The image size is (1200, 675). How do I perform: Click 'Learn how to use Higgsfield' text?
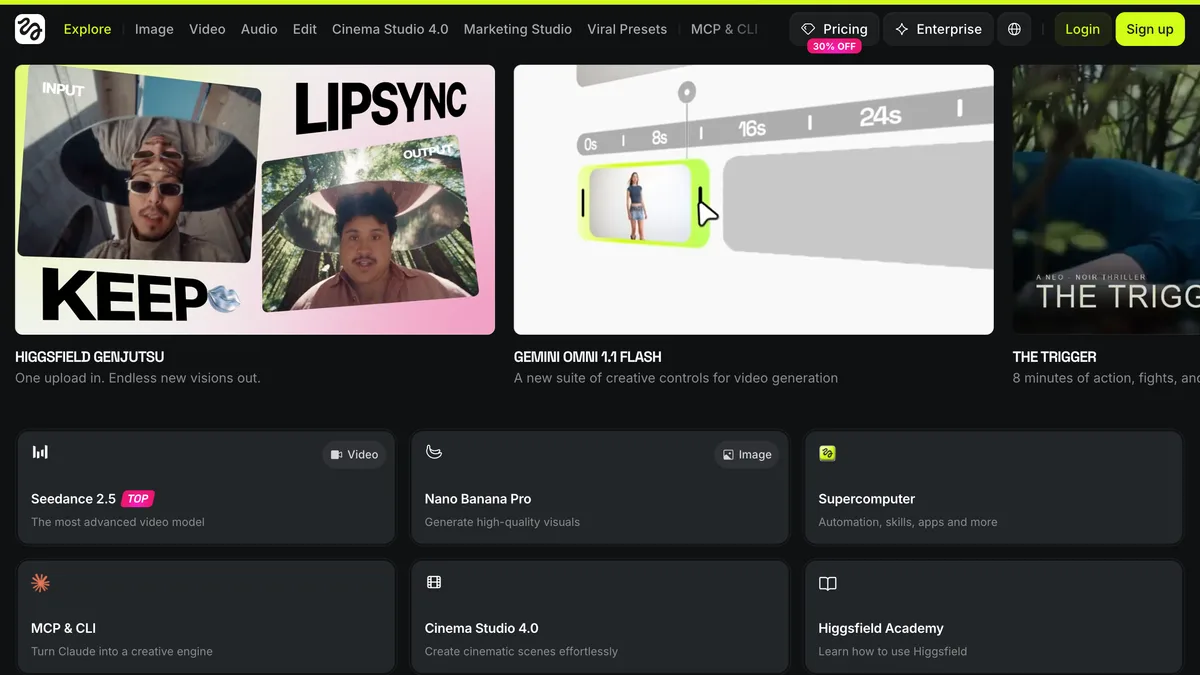(x=894, y=651)
